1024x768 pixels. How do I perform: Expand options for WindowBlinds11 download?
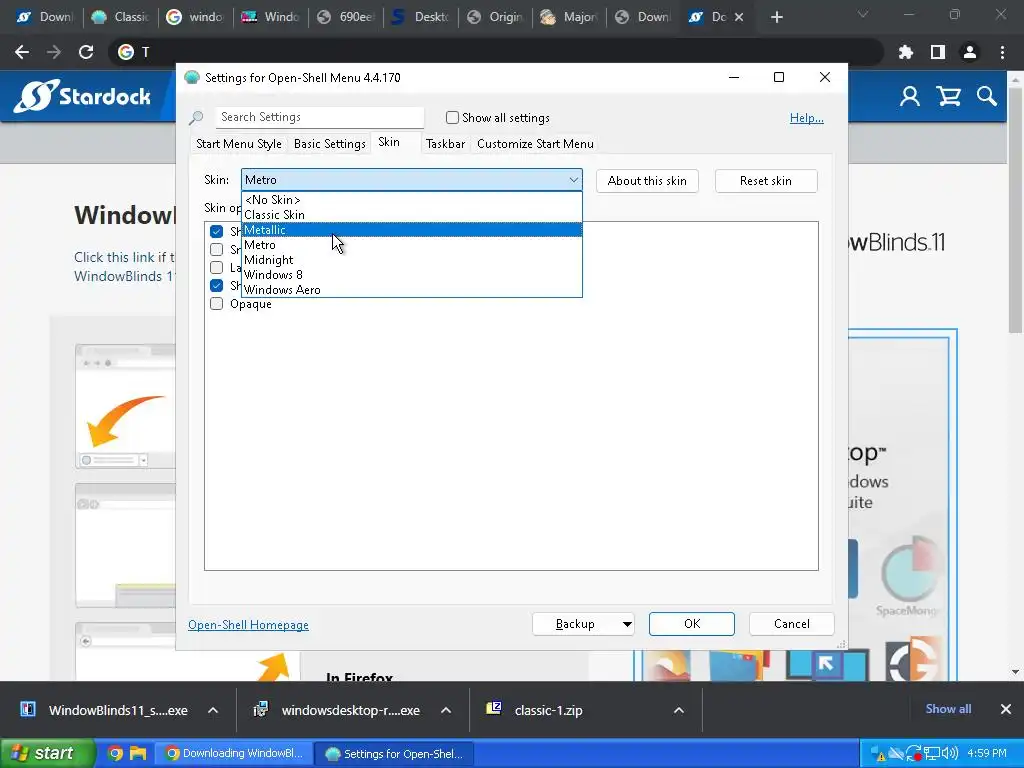(x=213, y=710)
